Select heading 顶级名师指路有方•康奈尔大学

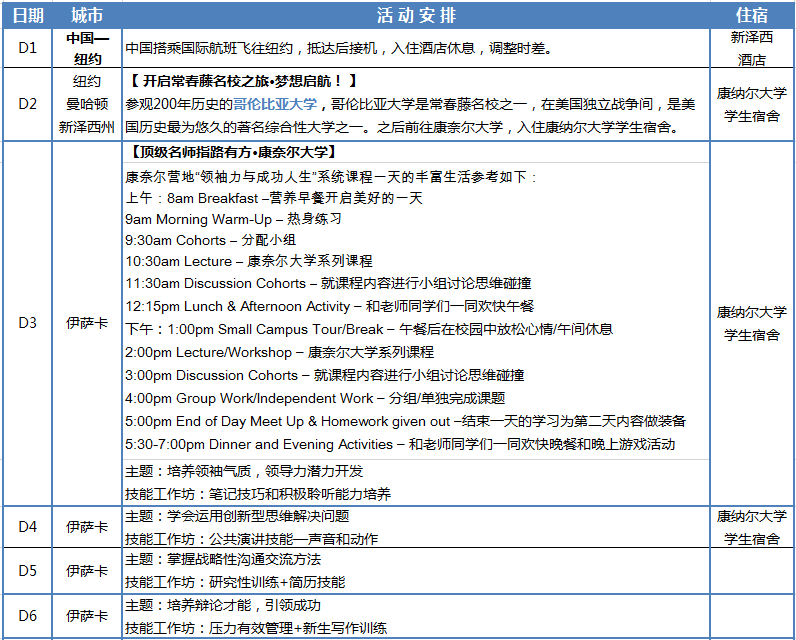[x=233, y=152]
